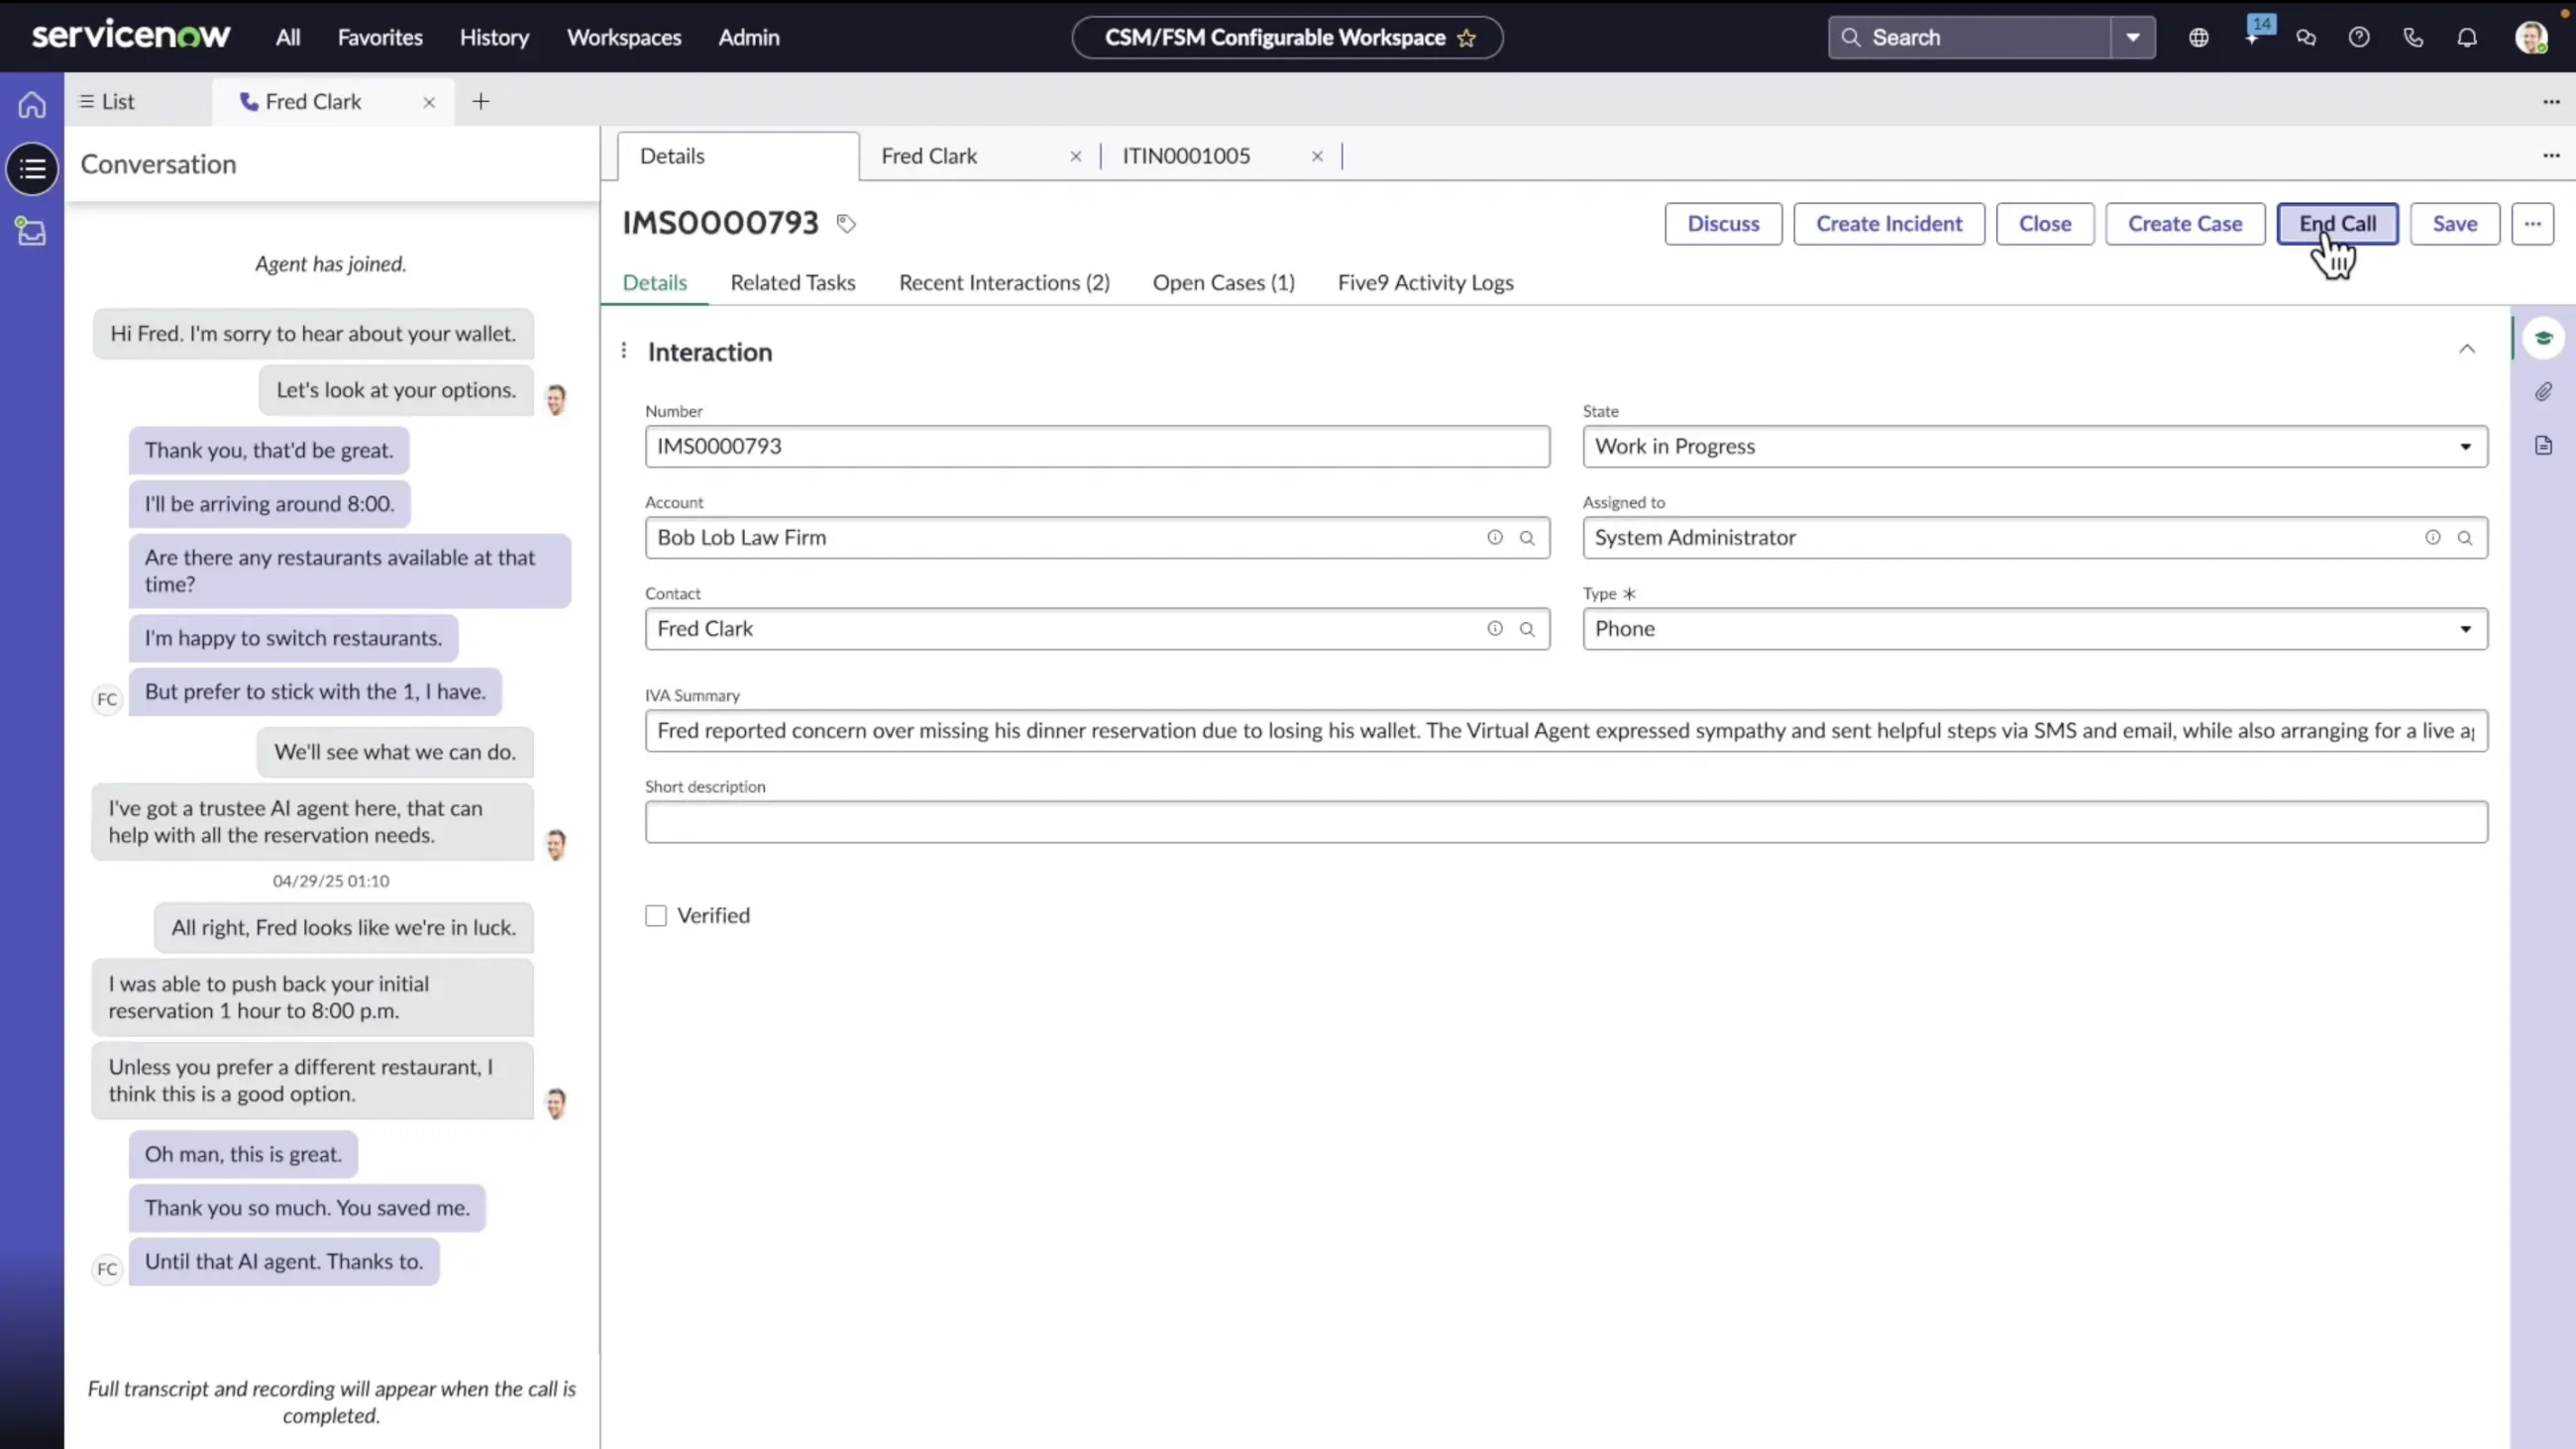Click the Create Incident button
The image size is (2576, 1449).
[x=1888, y=223]
